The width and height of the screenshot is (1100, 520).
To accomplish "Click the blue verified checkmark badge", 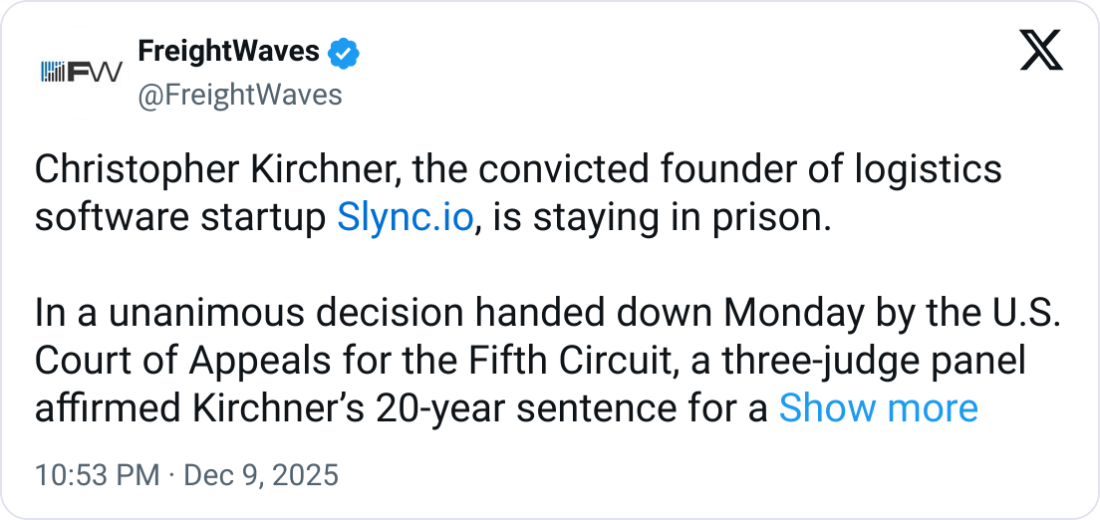I will tap(345, 52).
